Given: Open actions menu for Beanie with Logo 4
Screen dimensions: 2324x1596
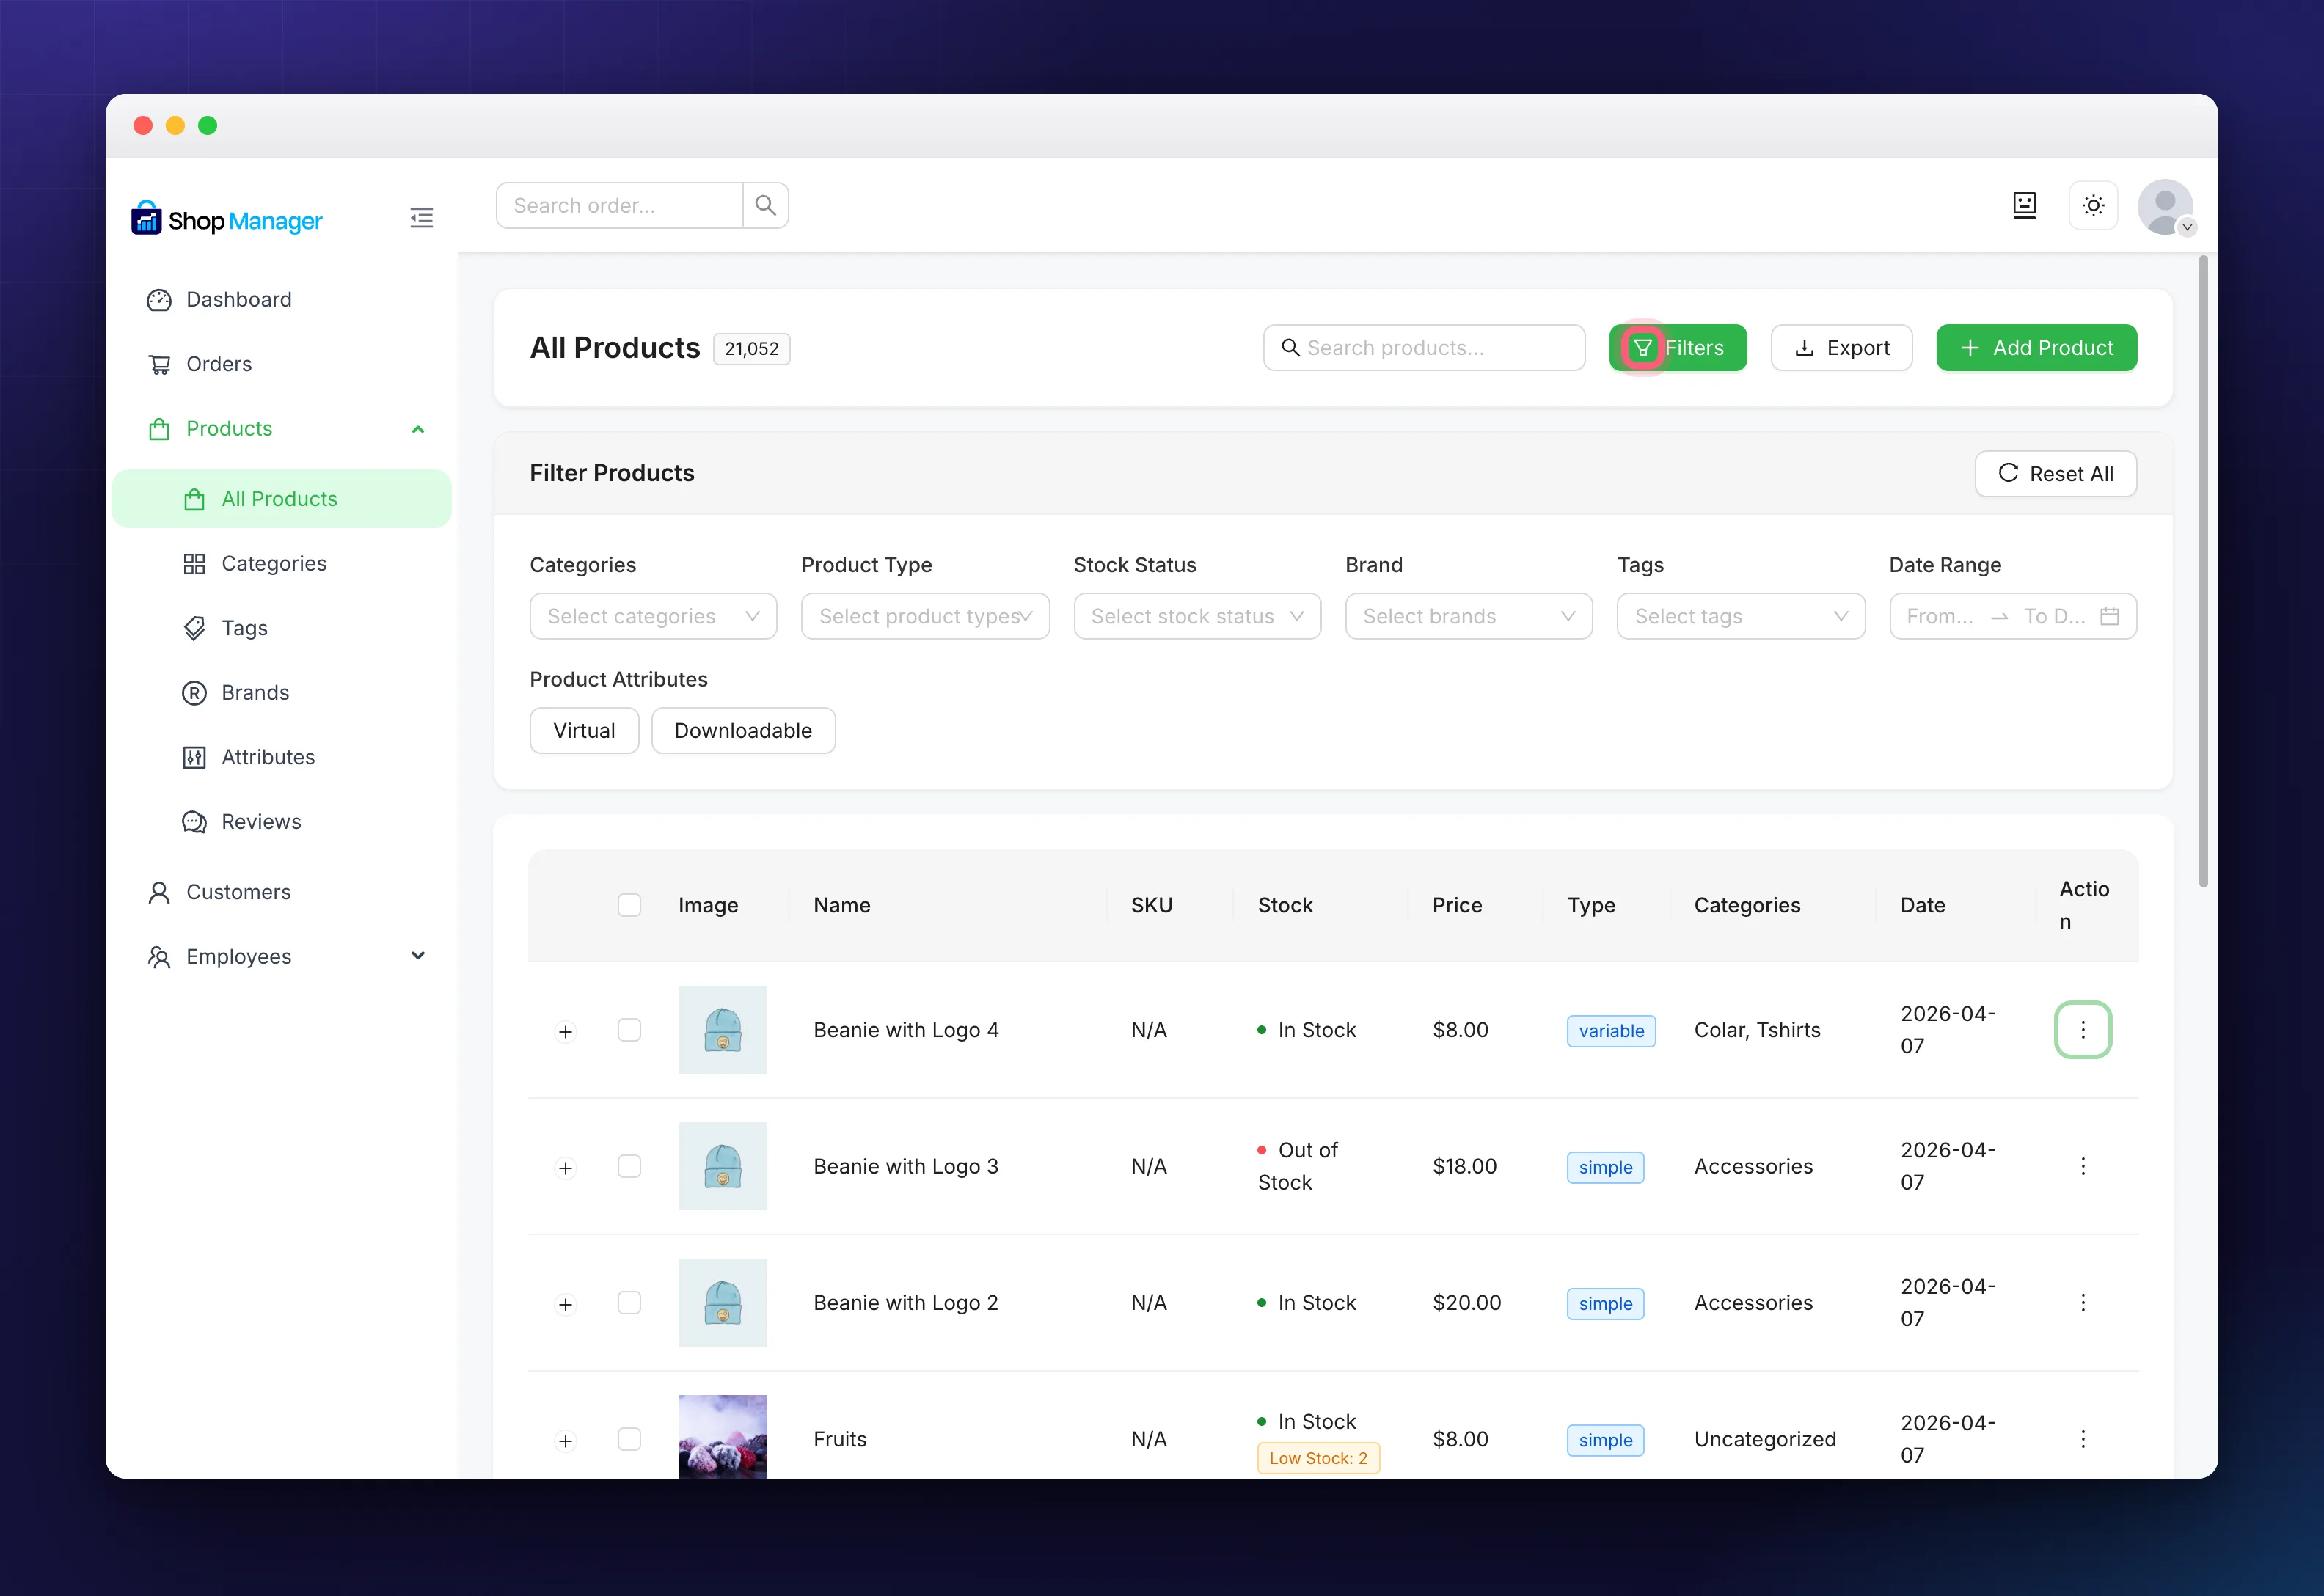Looking at the screenshot, I should click(x=2083, y=1029).
